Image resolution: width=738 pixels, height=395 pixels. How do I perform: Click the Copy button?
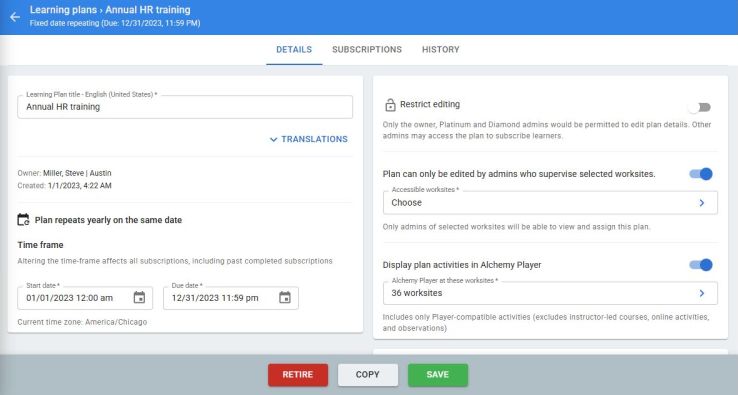368,375
